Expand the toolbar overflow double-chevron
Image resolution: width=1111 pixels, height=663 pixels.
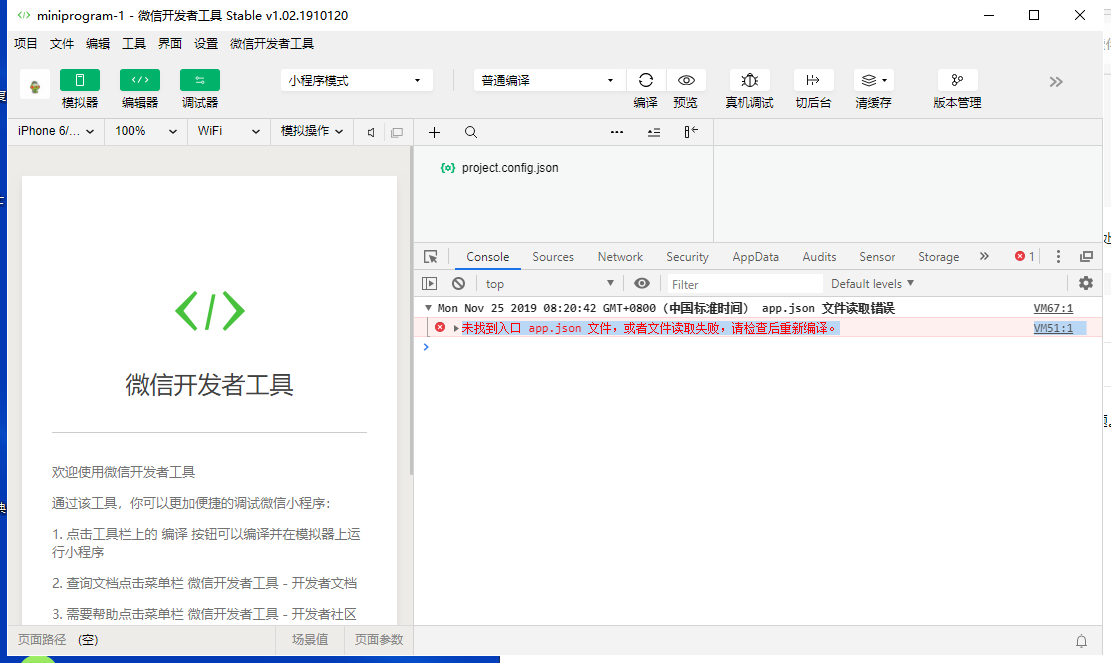(x=1056, y=82)
